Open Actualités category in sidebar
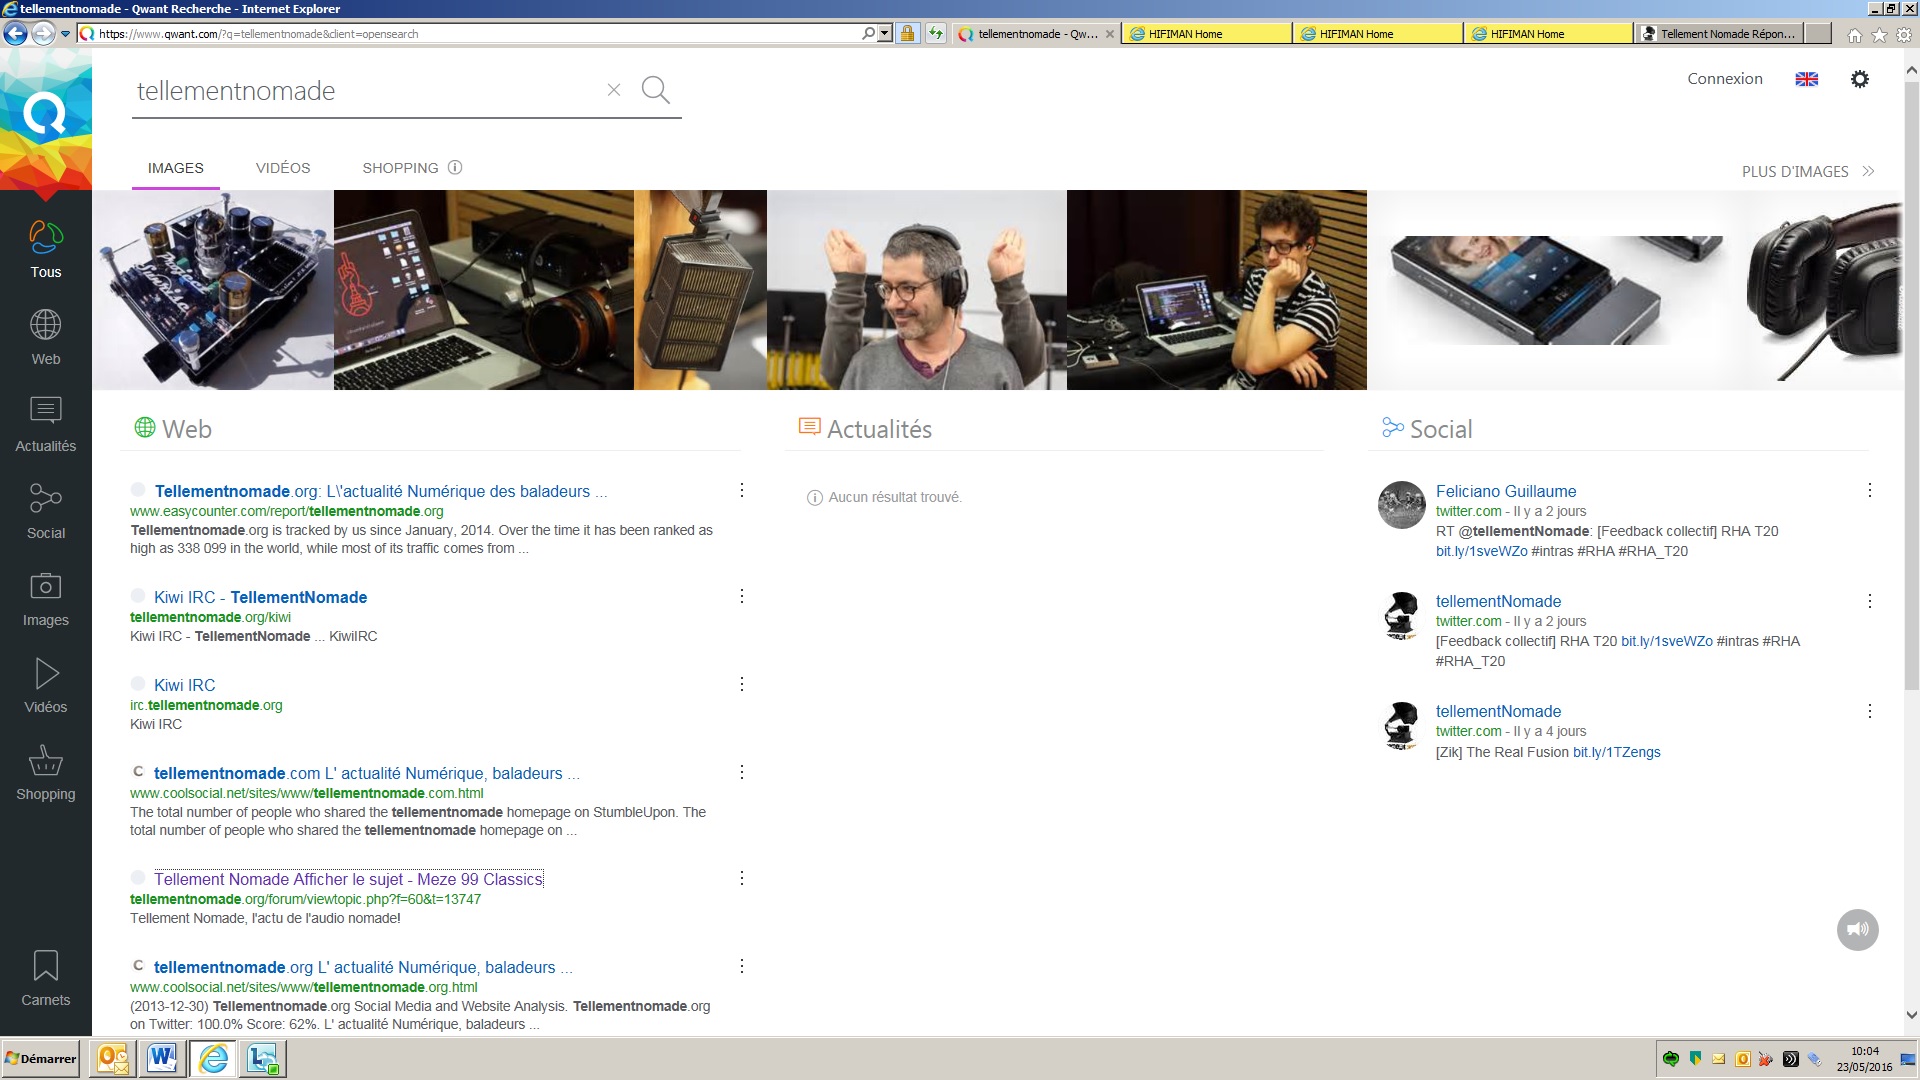The image size is (1920, 1080). click(46, 424)
